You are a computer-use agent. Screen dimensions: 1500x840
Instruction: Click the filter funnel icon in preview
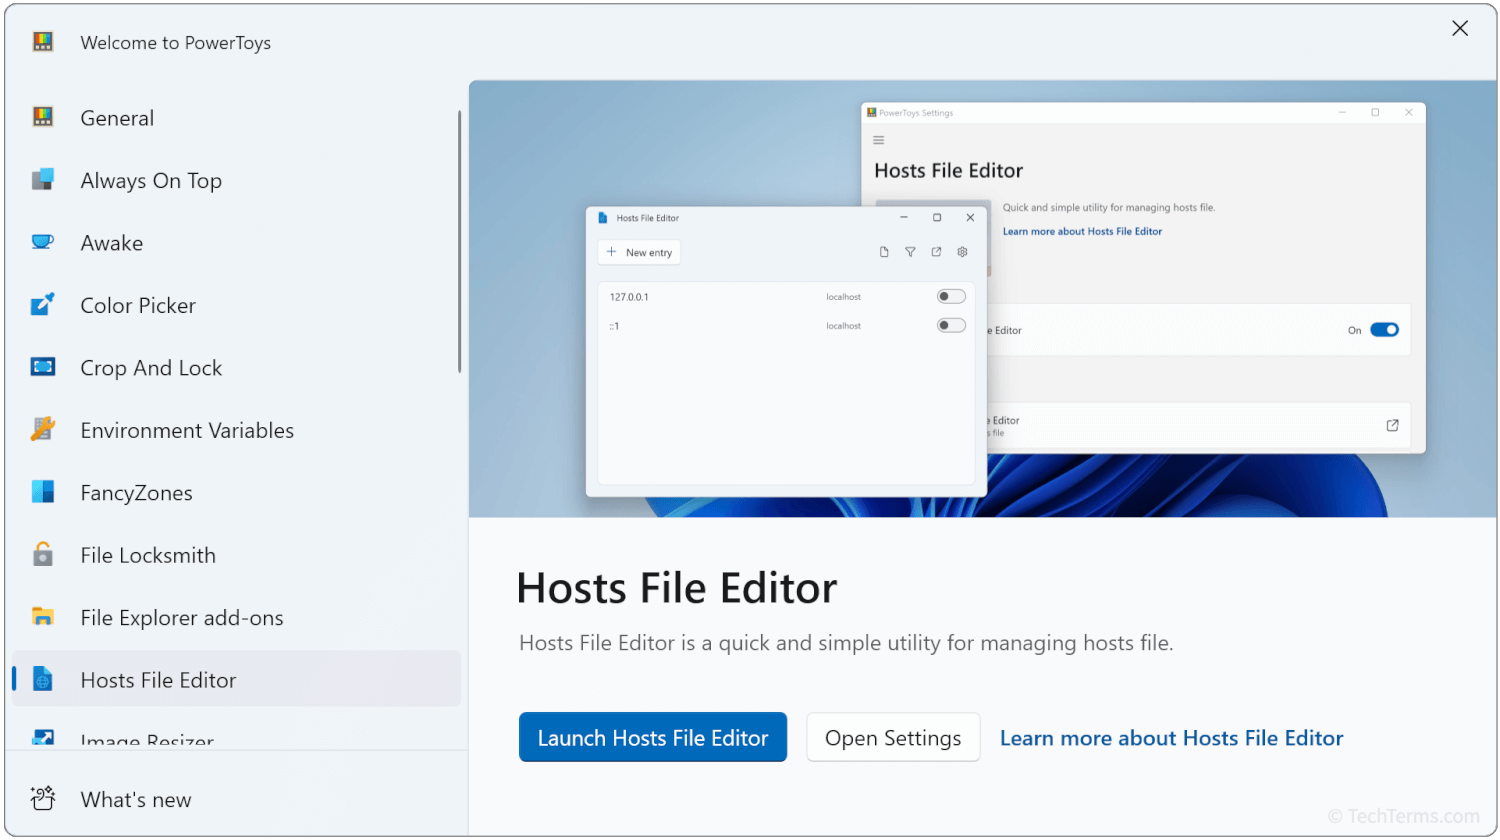(910, 252)
